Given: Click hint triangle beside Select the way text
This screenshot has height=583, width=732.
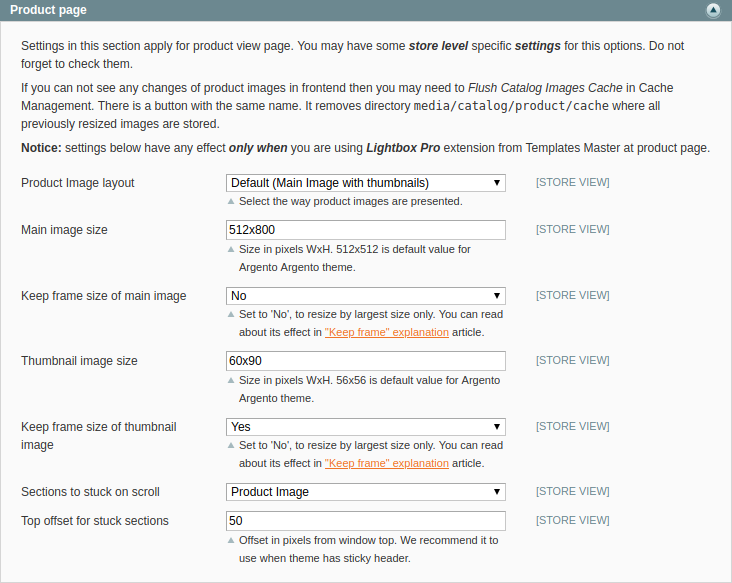Looking at the screenshot, I should click(231, 201).
